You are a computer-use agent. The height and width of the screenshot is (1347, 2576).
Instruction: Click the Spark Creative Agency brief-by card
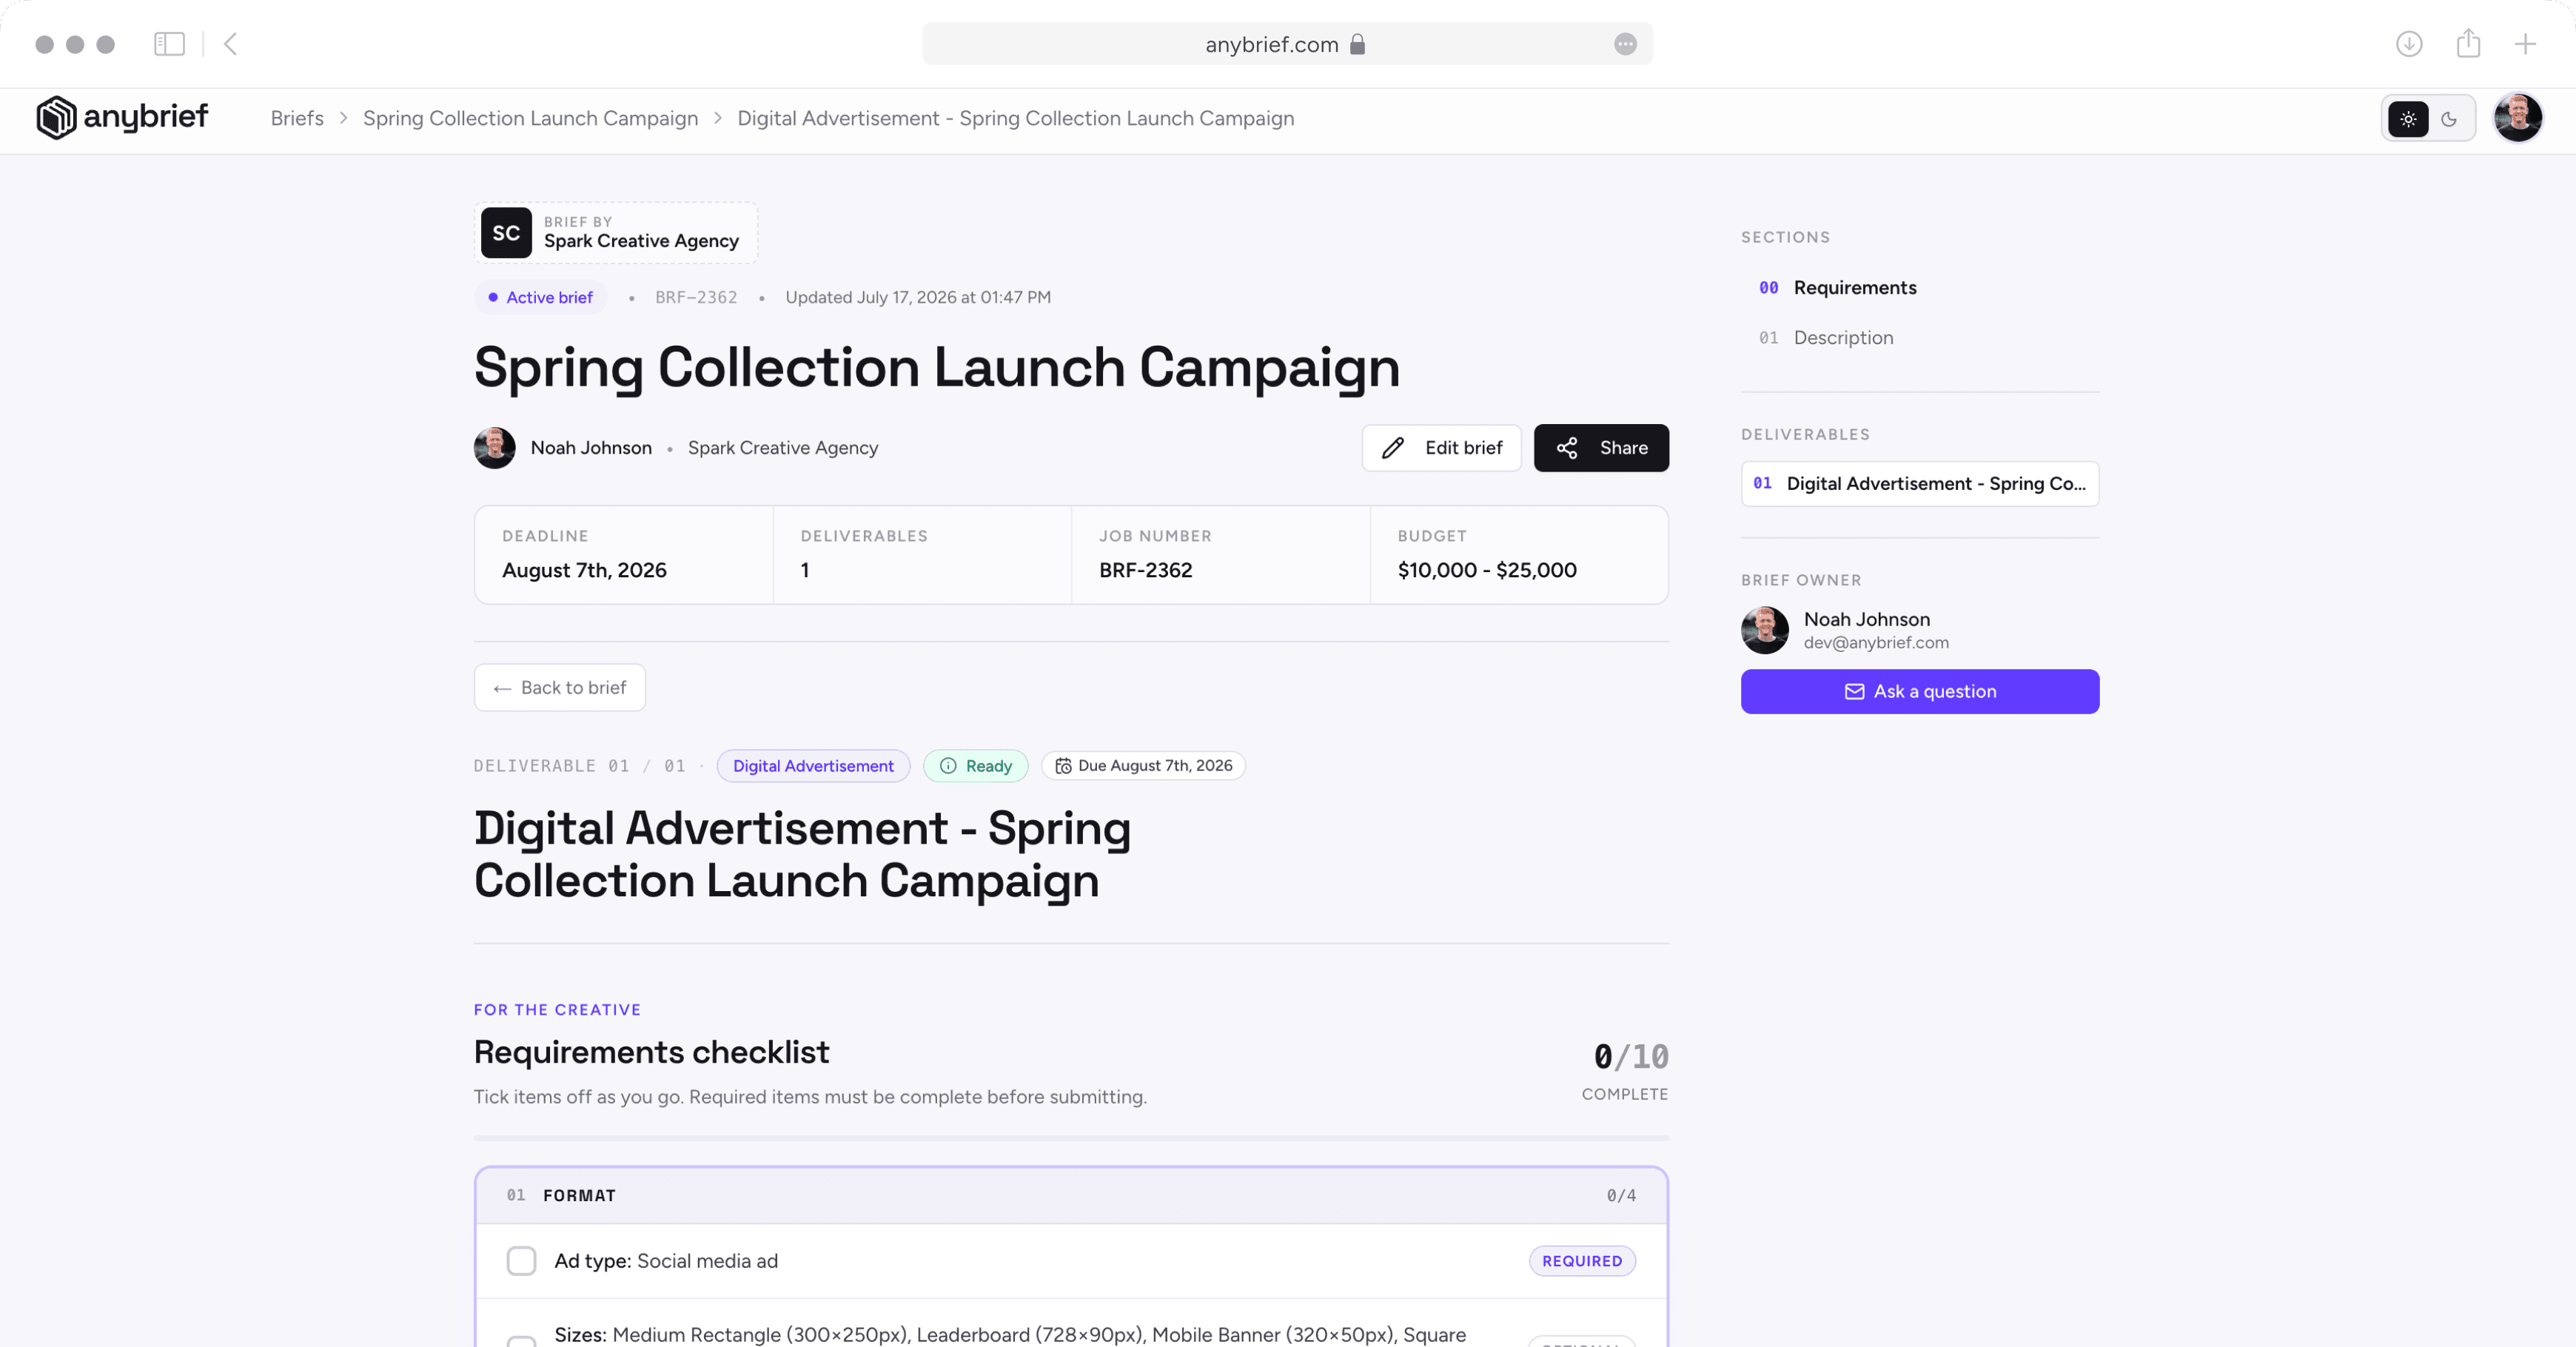pyautogui.click(x=616, y=233)
